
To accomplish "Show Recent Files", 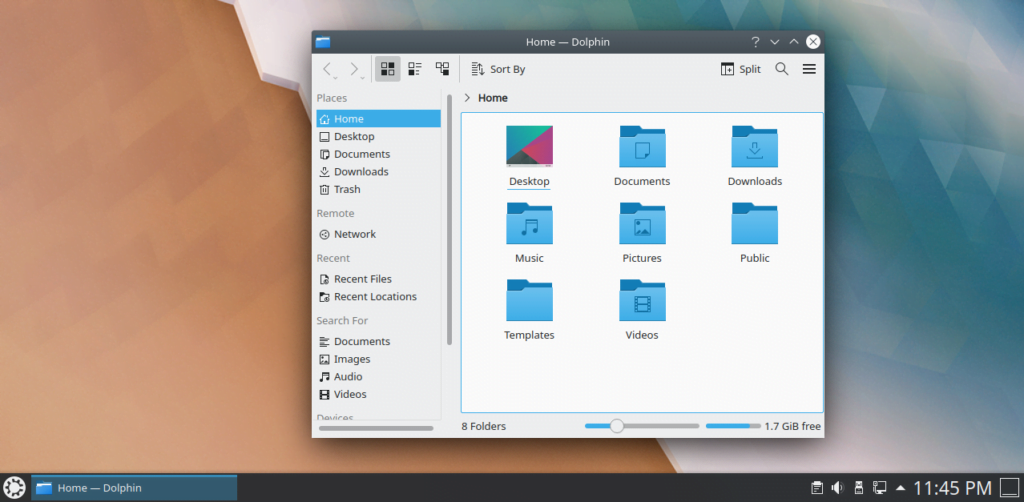I will click(x=379, y=279).
